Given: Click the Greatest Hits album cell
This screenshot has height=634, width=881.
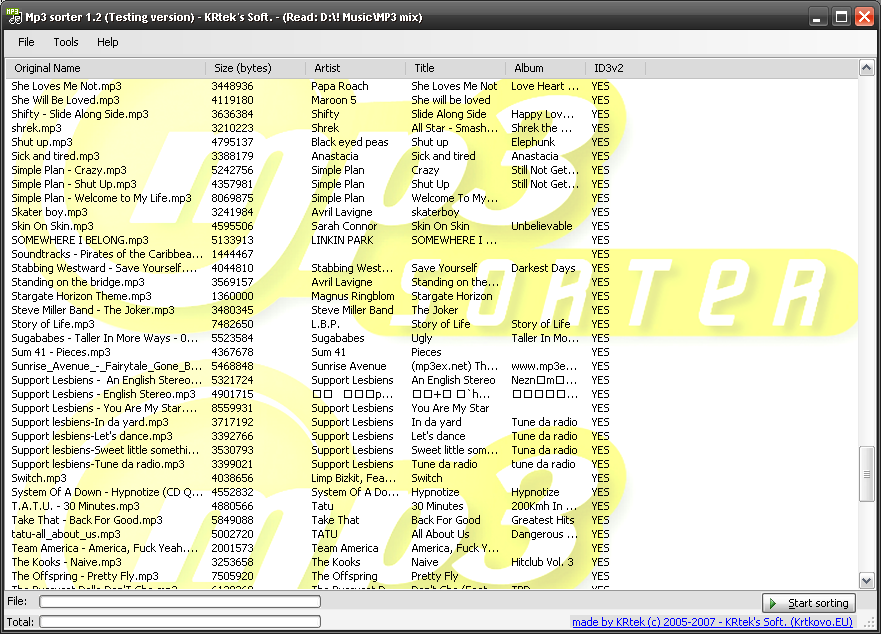Looking at the screenshot, I should (x=542, y=520).
